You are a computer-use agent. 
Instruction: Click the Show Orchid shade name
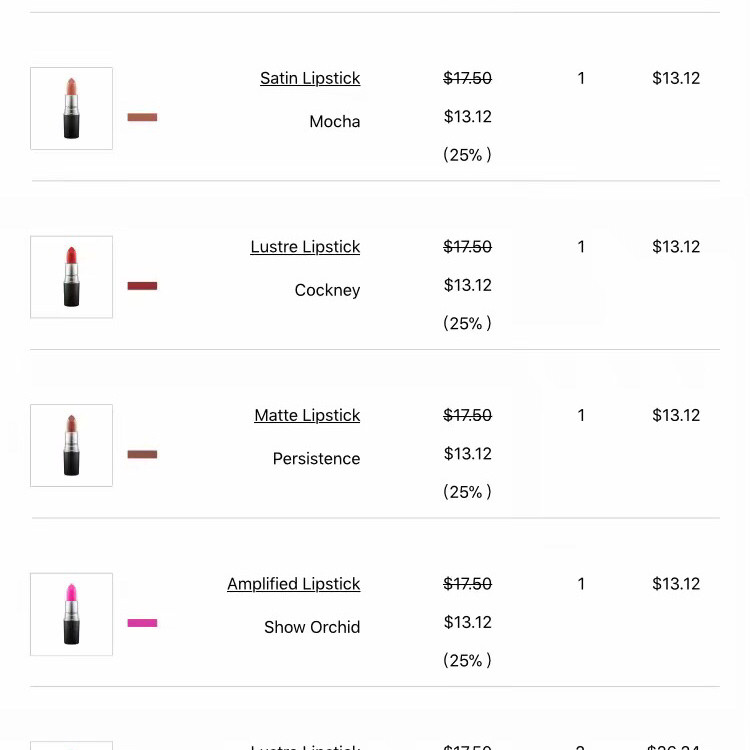tap(312, 627)
